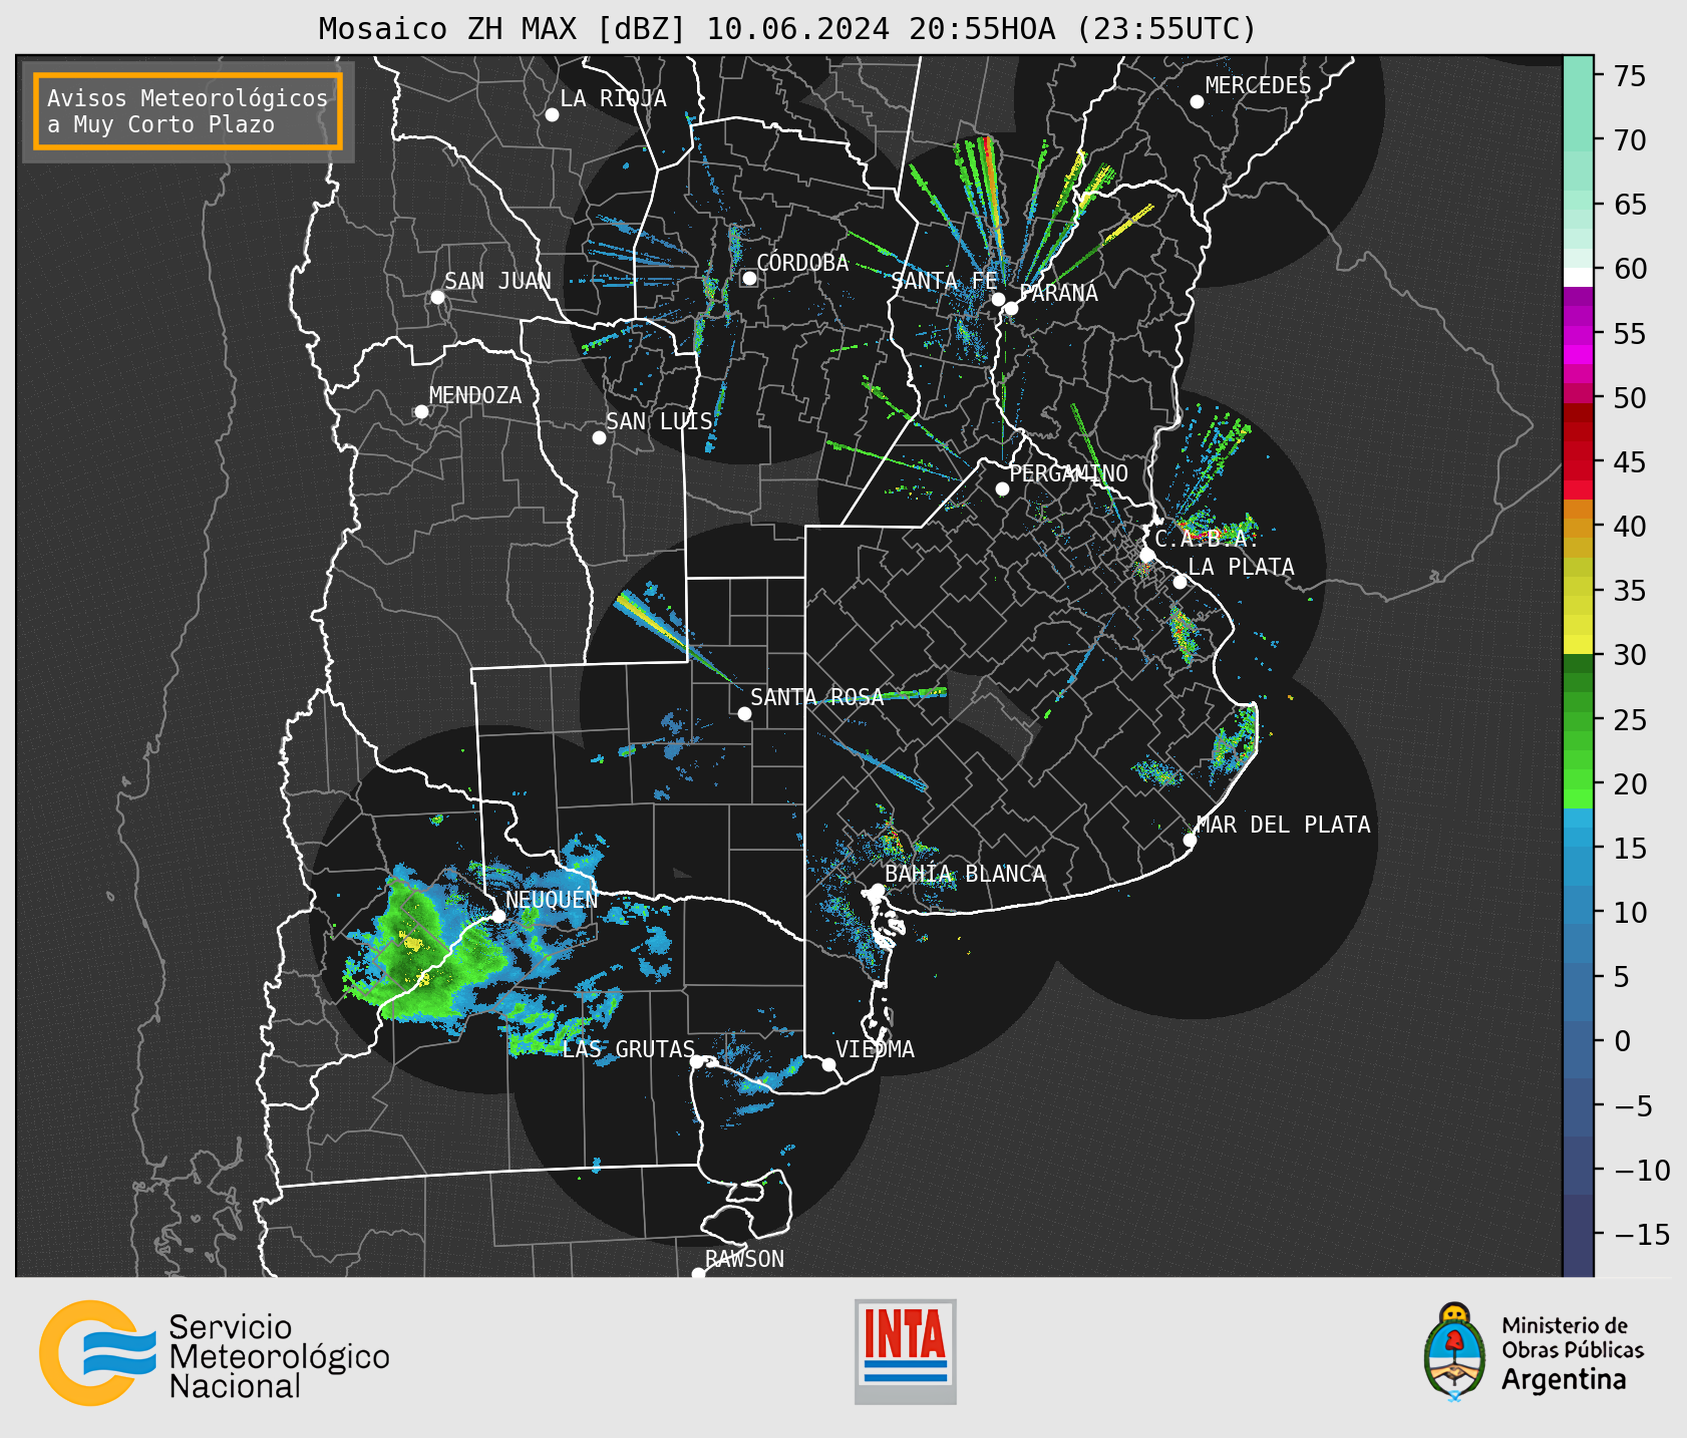
Task: Click the INTA logo
Action: (x=905, y=1352)
